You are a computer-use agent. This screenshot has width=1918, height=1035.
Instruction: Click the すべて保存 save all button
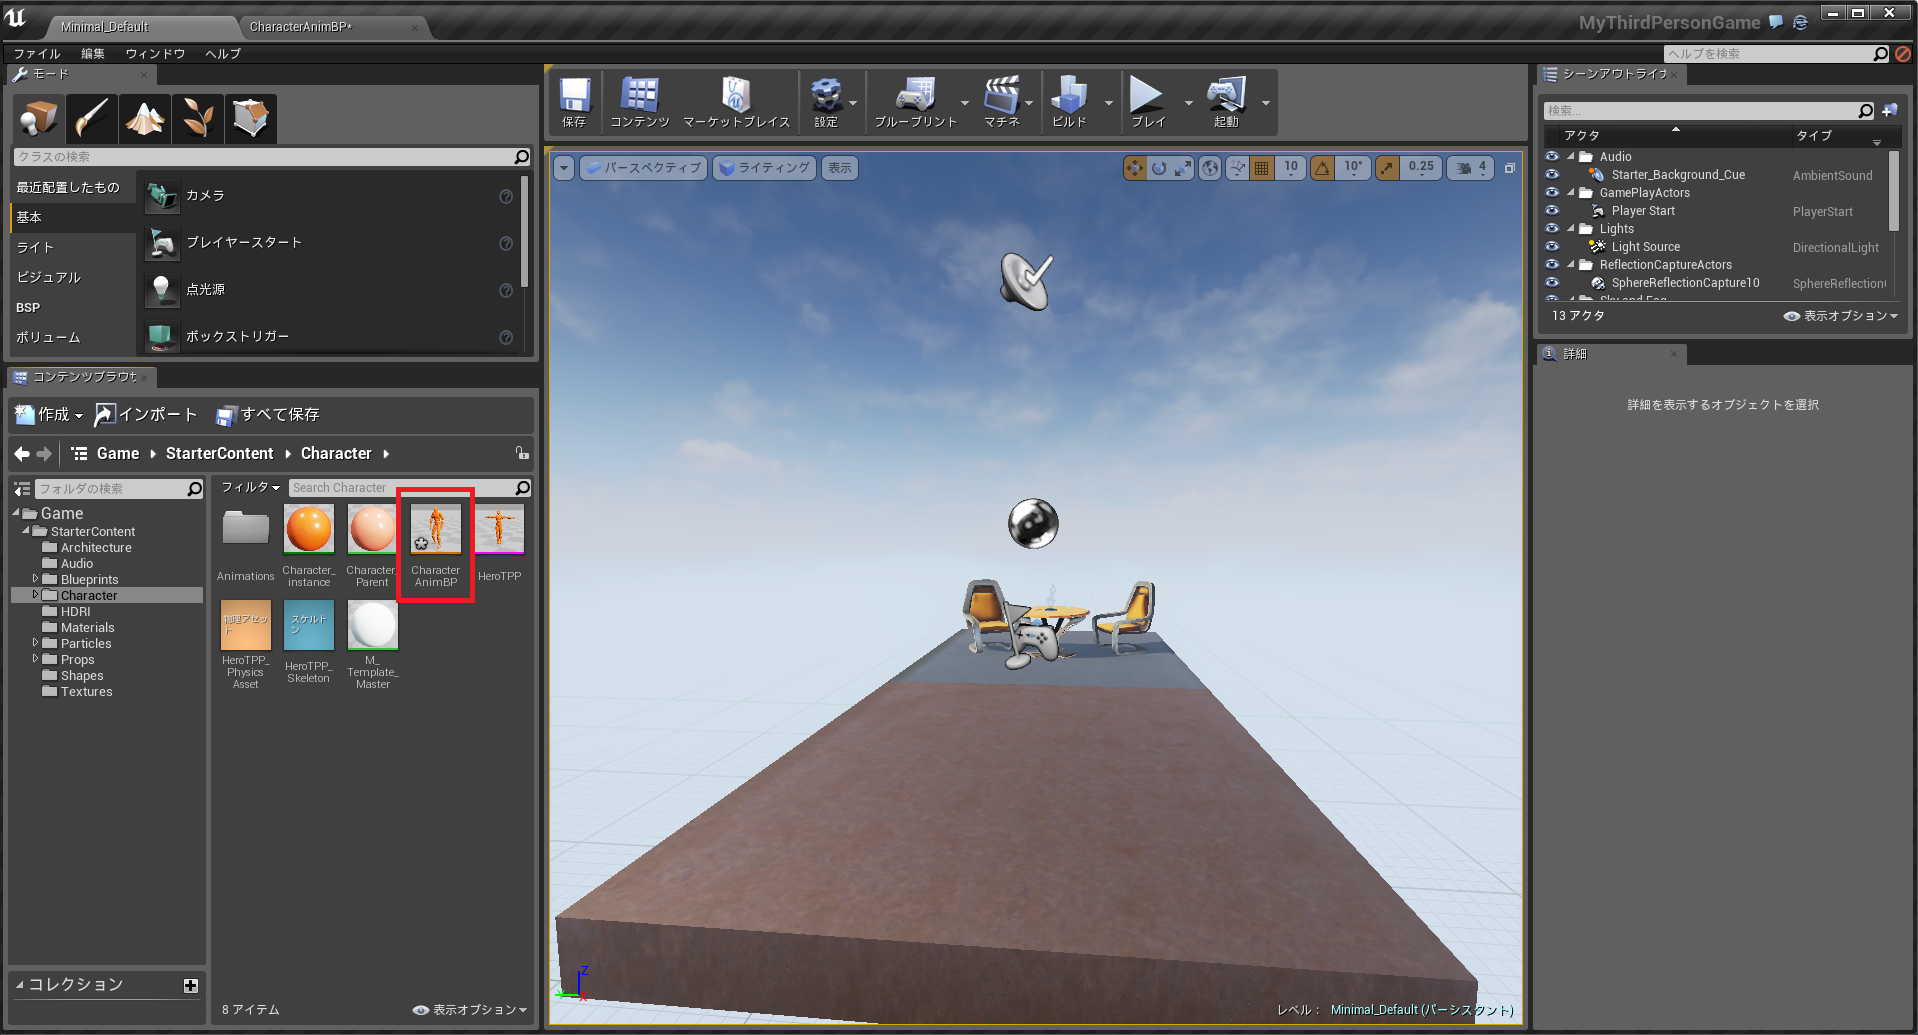tap(268, 414)
